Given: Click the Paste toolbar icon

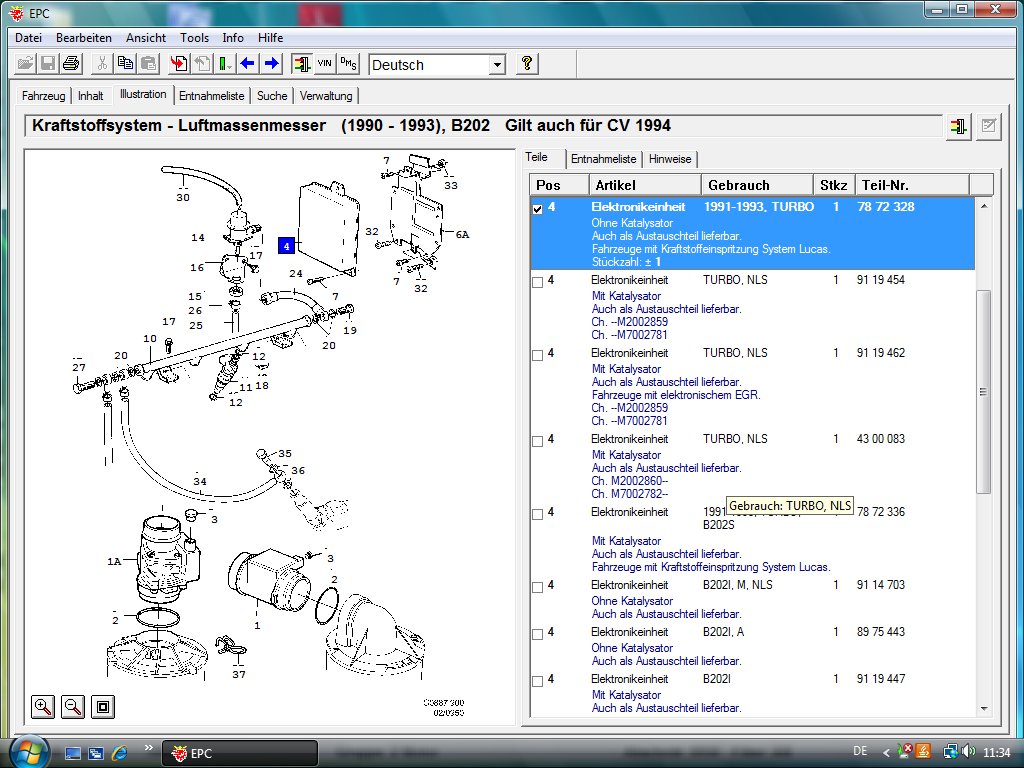Looking at the screenshot, I should (149, 63).
